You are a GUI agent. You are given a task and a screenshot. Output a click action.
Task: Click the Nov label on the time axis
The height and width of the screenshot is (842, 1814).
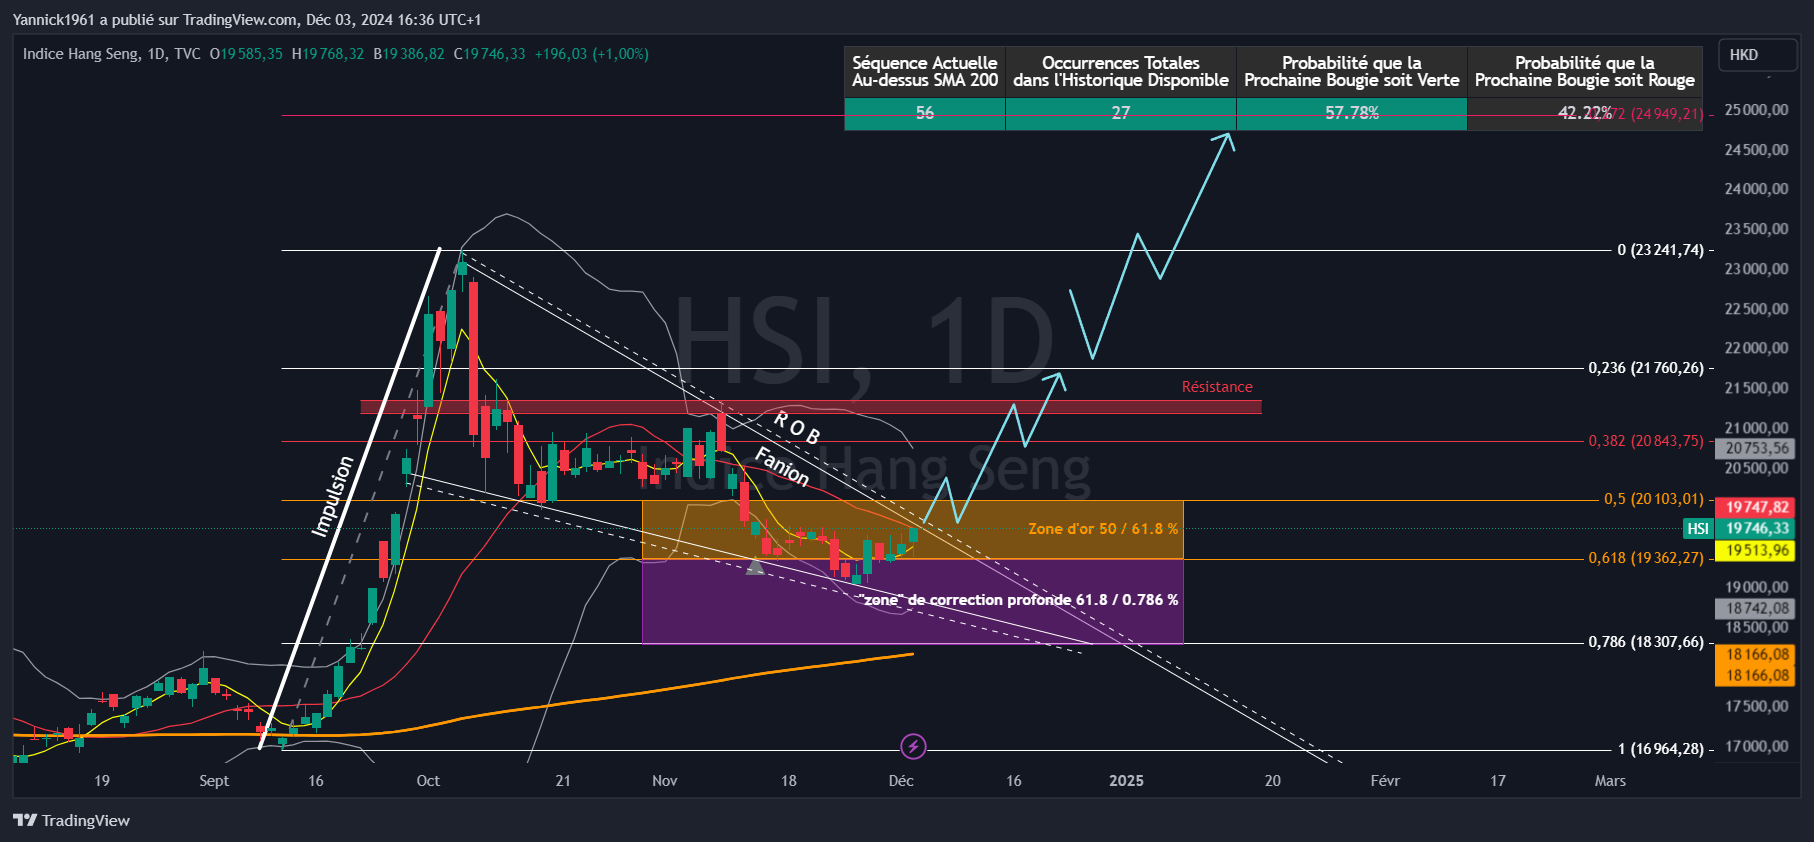[x=665, y=781]
